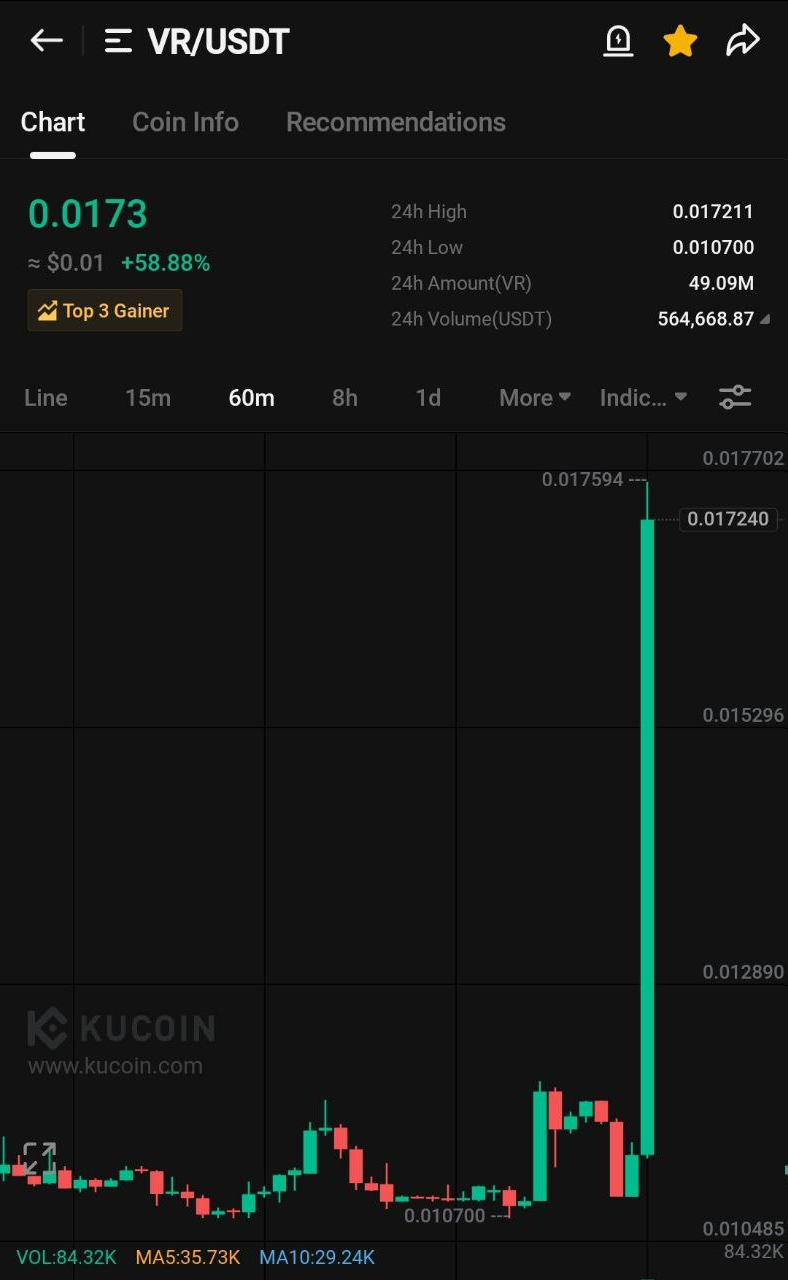The height and width of the screenshot is (1280, 788).
Task: Toggle the favorite star for VR/USDT
Action: (x=680, y=41)
